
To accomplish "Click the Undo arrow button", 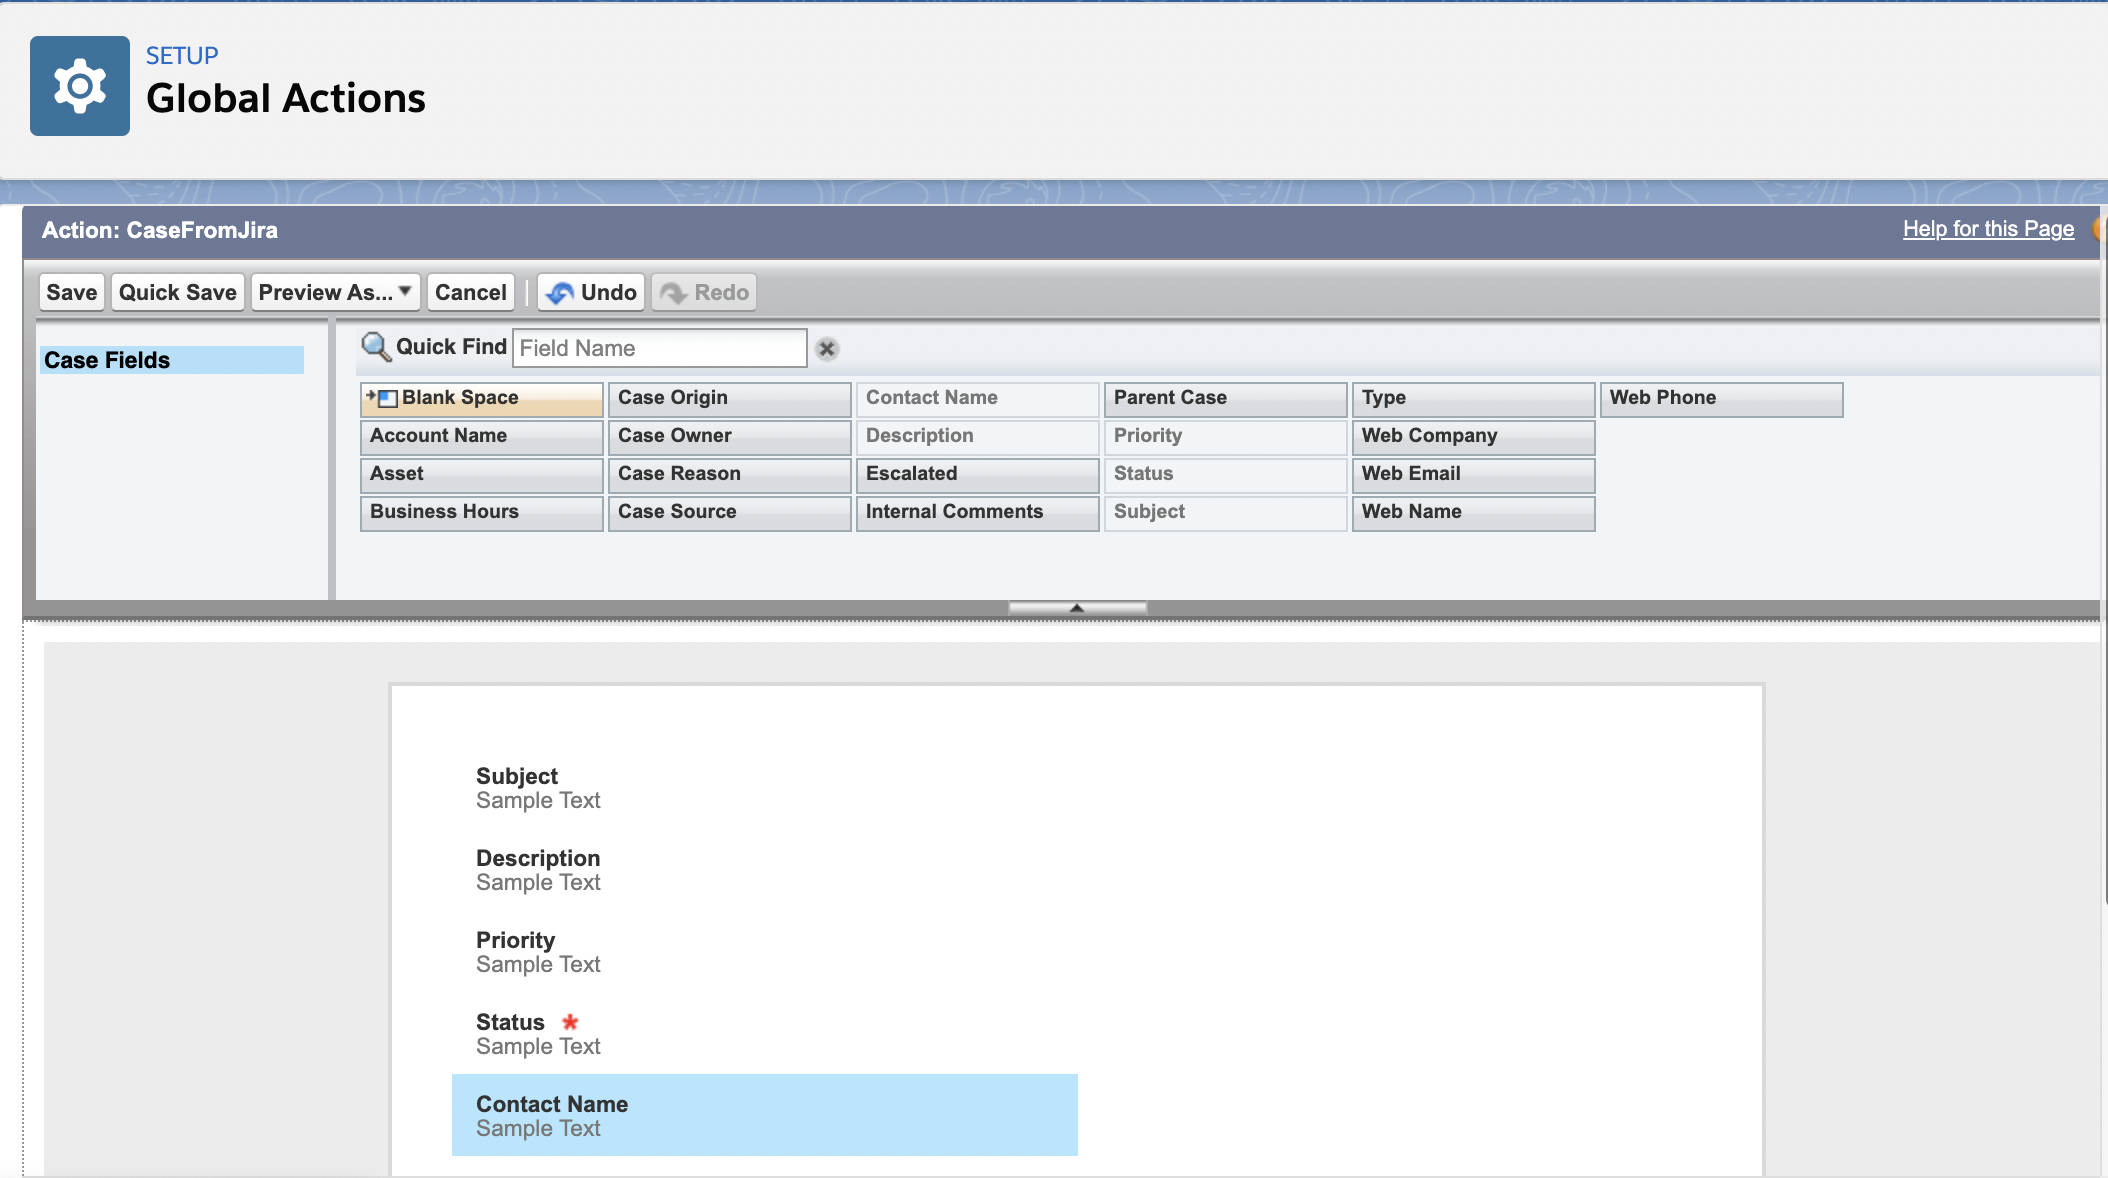I will [x=591, y=293].
